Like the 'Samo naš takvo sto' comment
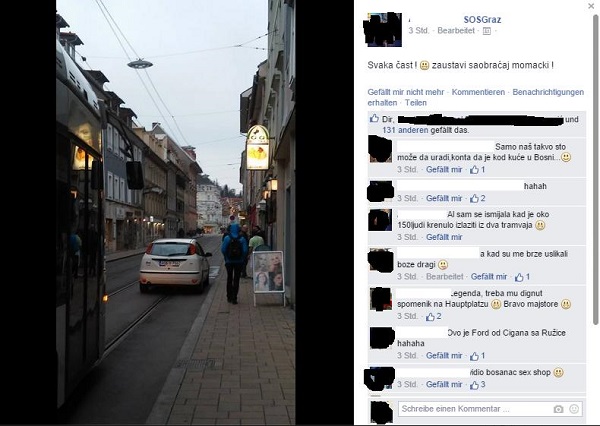Image resolution: width=600 pixels, height=426 pixels. click(444, 170)
